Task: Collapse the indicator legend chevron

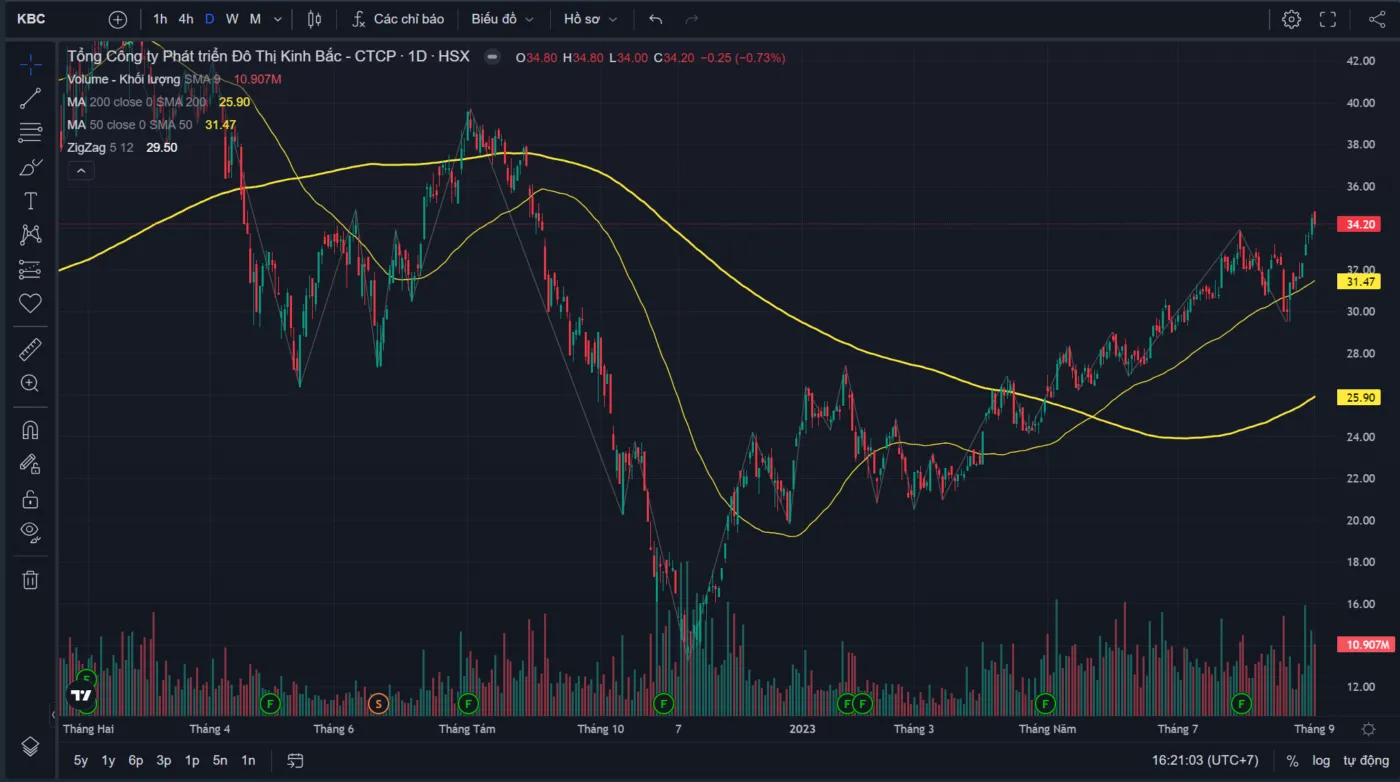Action: pos(81,171)
